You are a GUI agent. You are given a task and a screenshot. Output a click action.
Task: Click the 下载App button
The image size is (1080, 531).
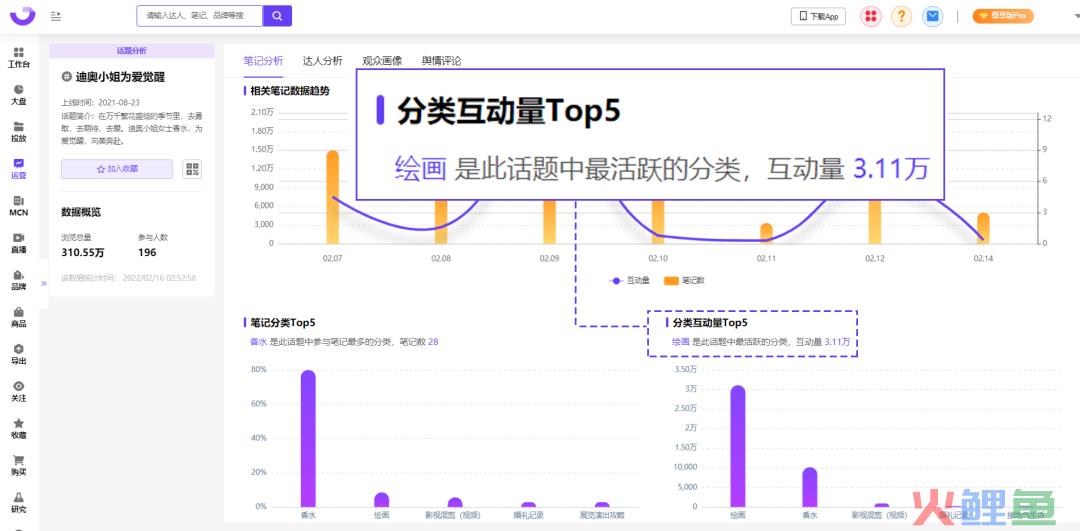coord(818,17)
